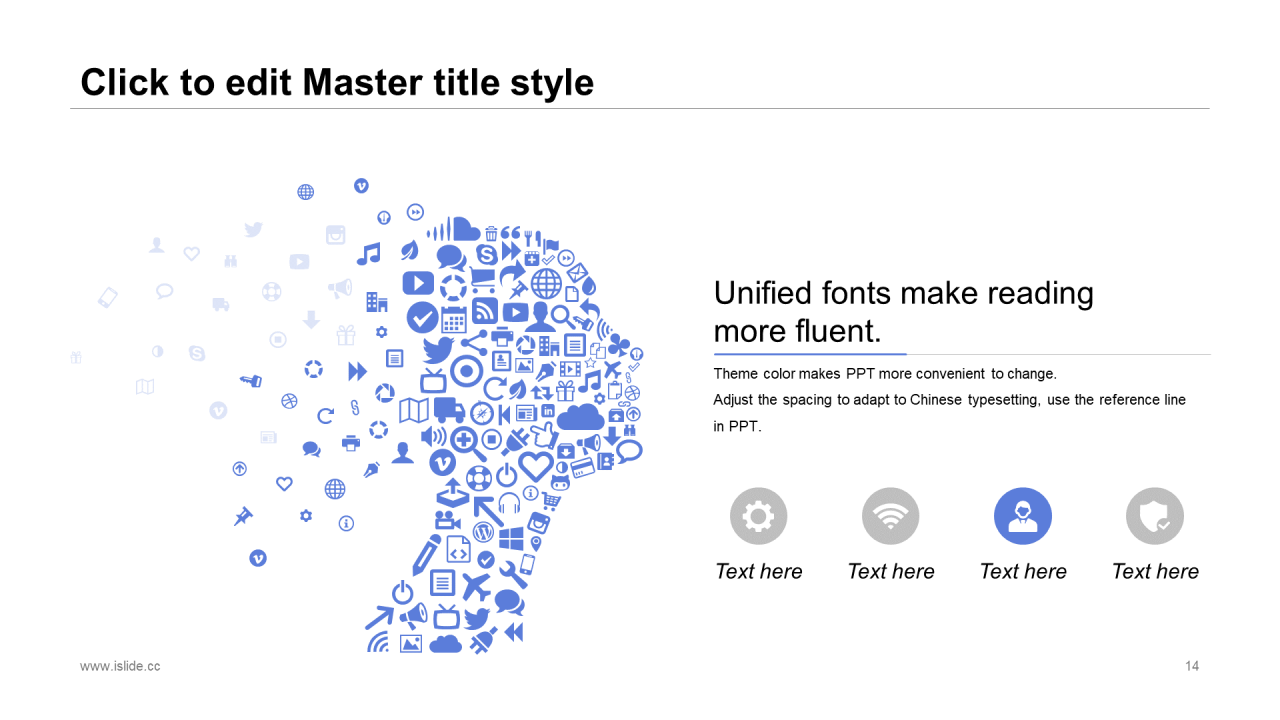The width and height of the screenshot is (1280, 720).
Task: Click the video camera icon
Action: [446, 520]
